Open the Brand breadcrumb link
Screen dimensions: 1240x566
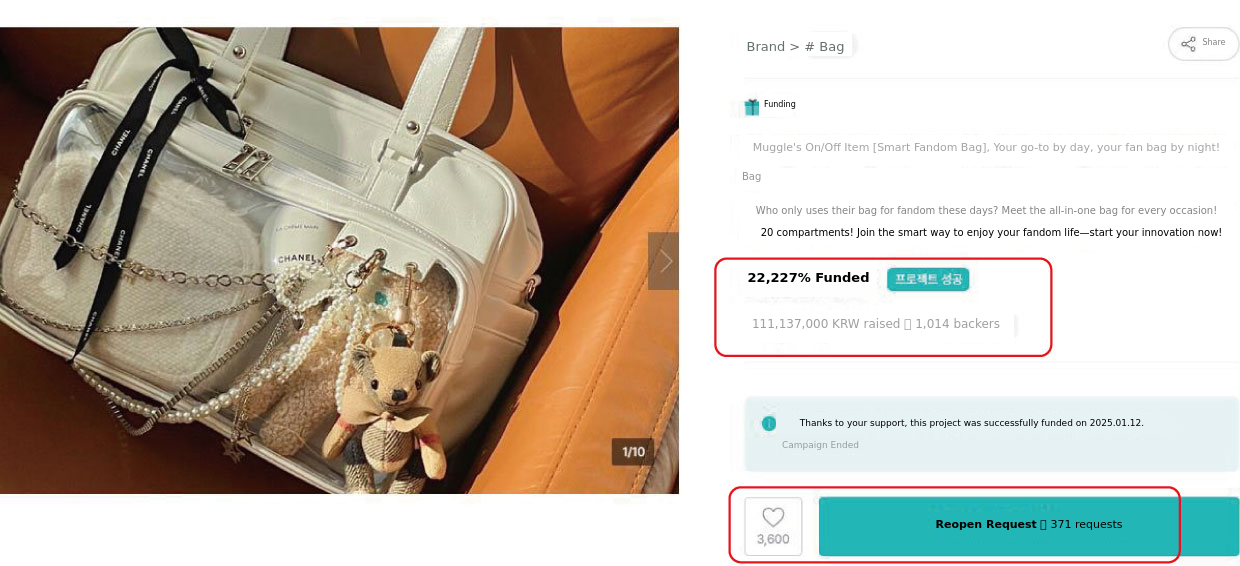765,47
